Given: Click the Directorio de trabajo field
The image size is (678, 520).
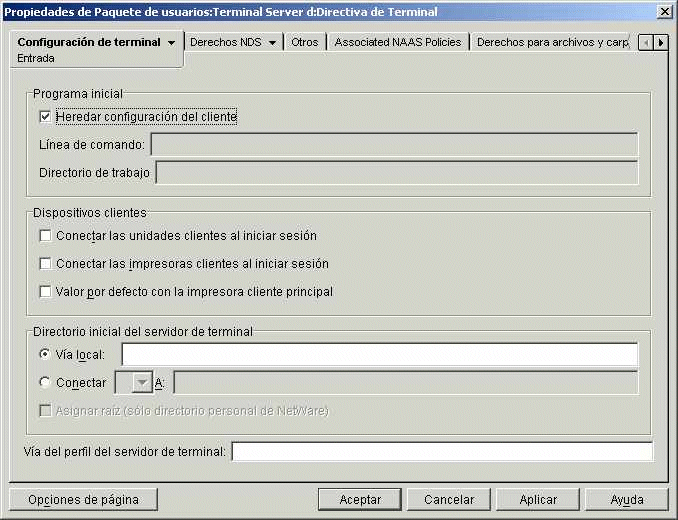Looking at the screenshot, I should click(x=397, y=172).
